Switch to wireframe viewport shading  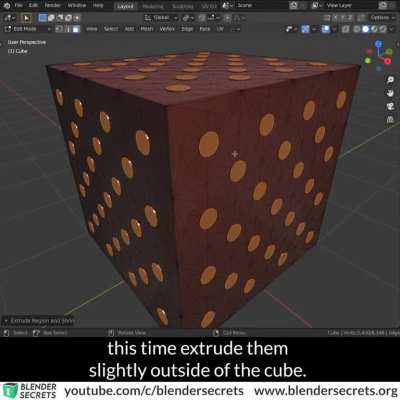[357, 29]
